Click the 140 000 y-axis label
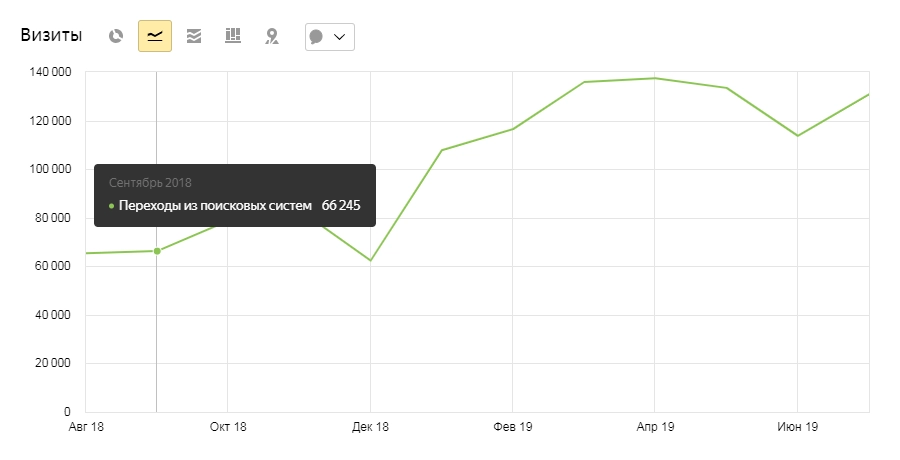The height and width of the screenshot is (460, 900). click(x=49, y=73)
